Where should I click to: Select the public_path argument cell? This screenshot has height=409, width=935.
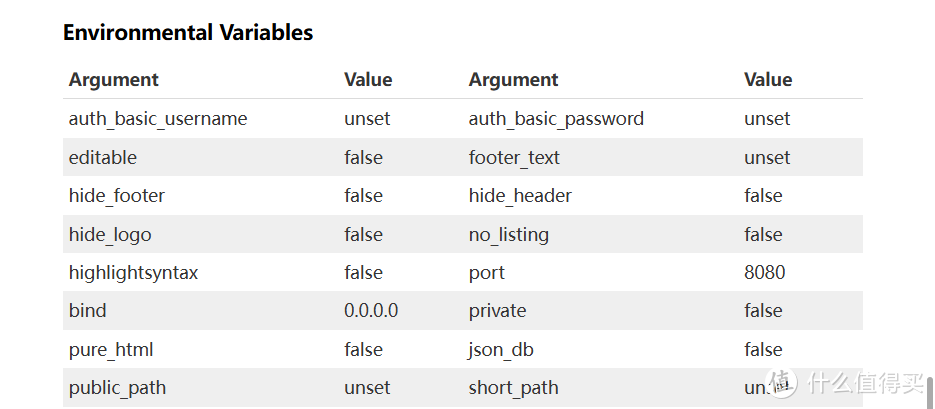(x=117, y=388)
